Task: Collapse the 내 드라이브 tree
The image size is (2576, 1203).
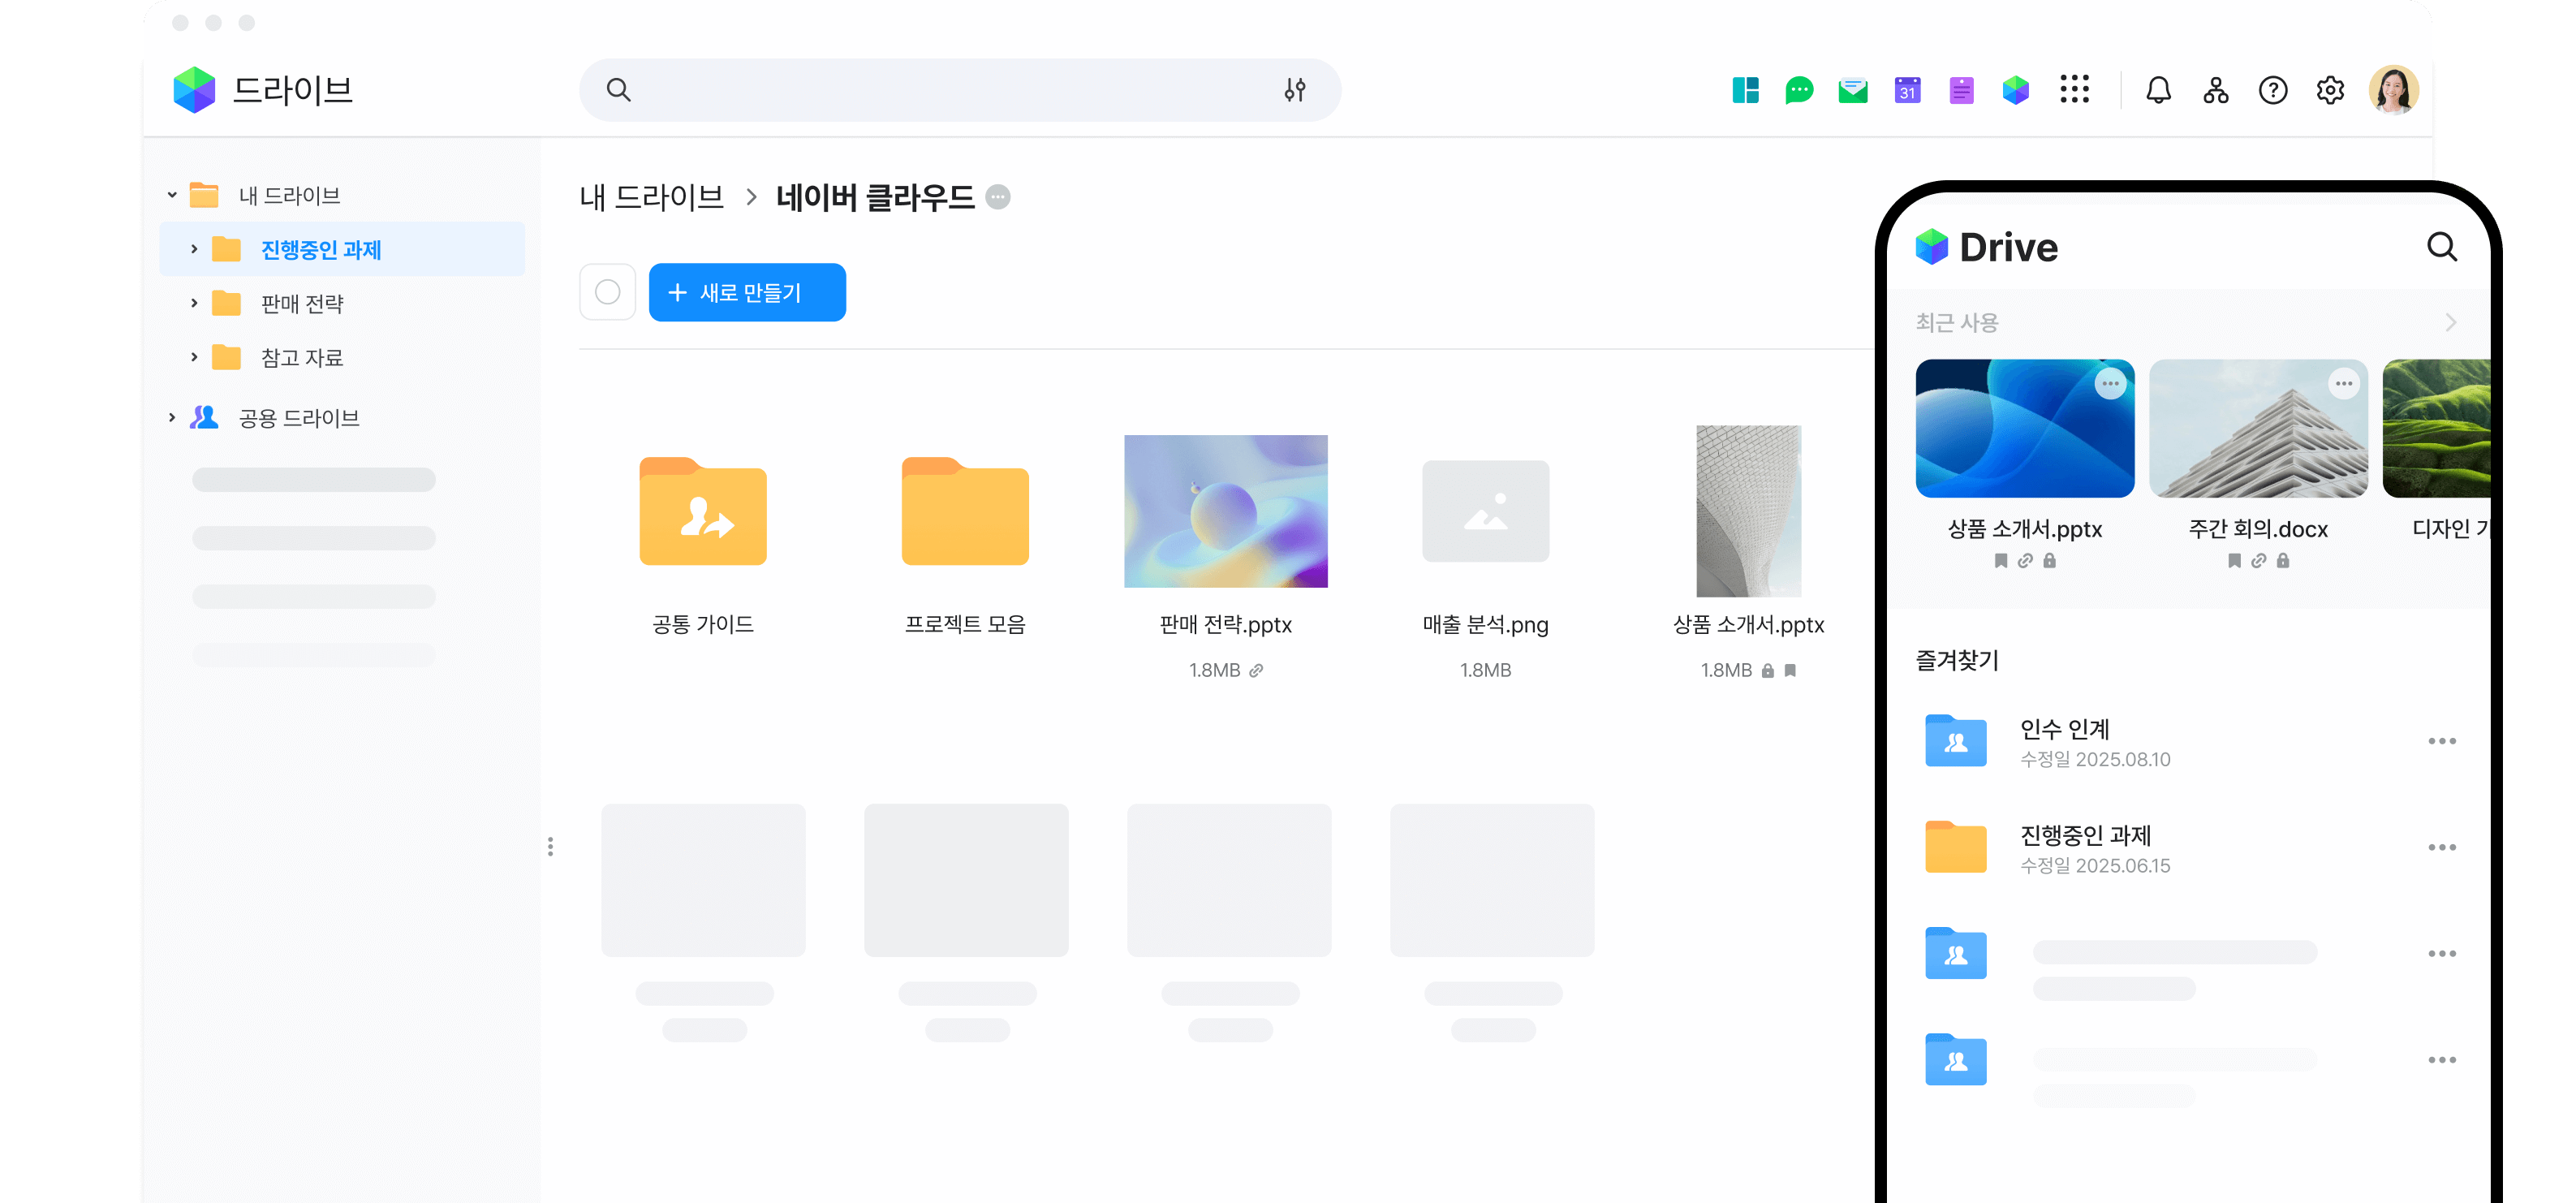Action: (x=172, y=195)
